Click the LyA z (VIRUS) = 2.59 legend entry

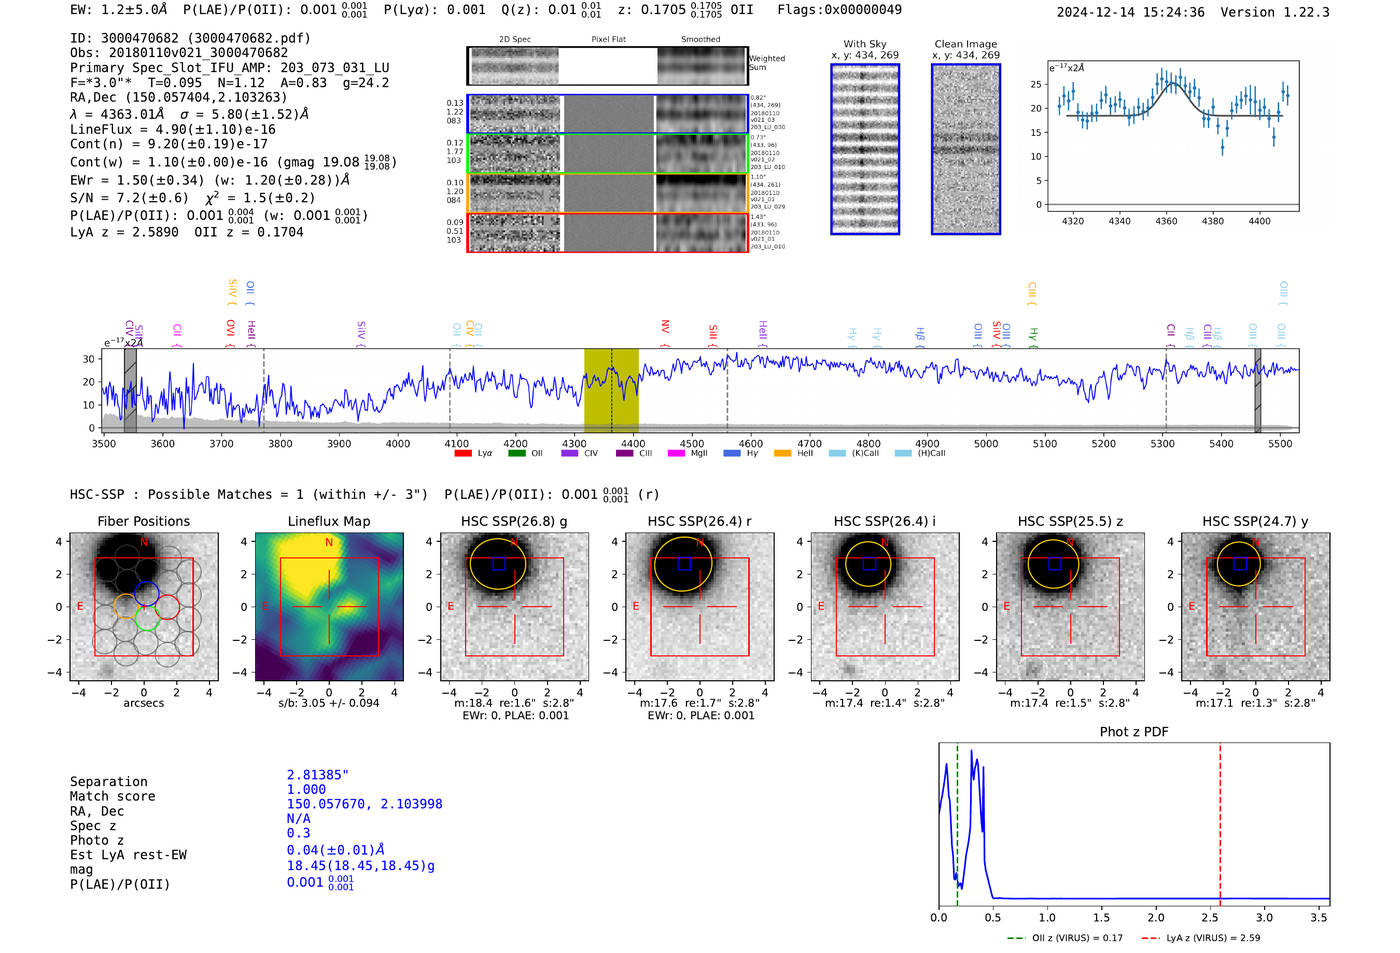(1200, 938)
